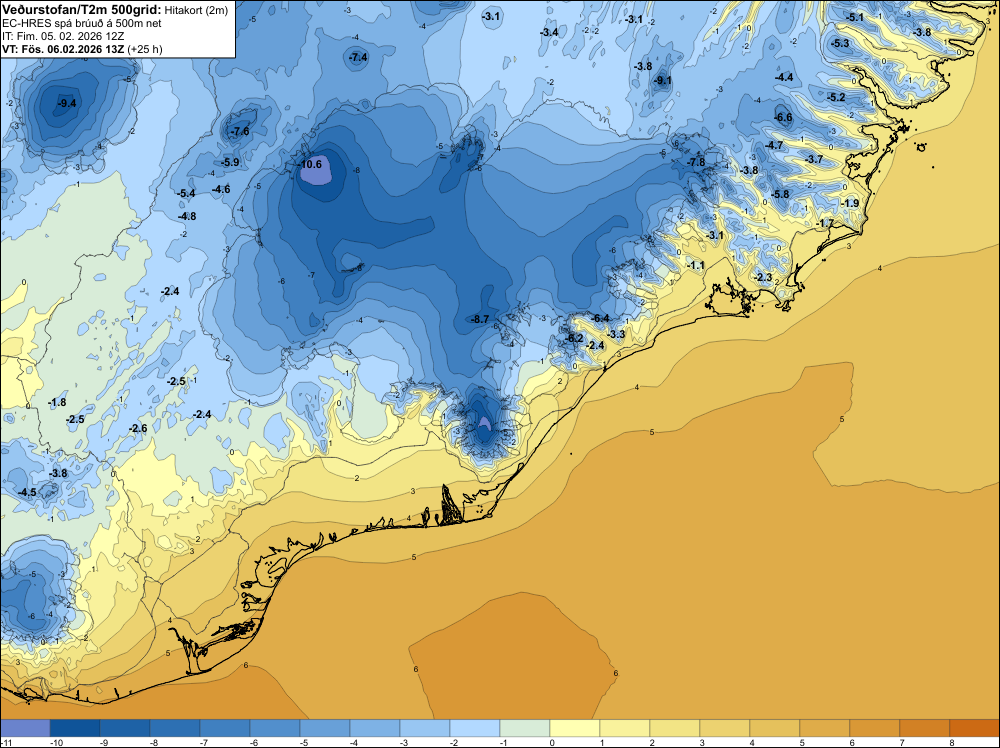Select the legend swatch labeled -4
Image resolution: width=1000 pixels, height=748 pixels.
(375, 728)
